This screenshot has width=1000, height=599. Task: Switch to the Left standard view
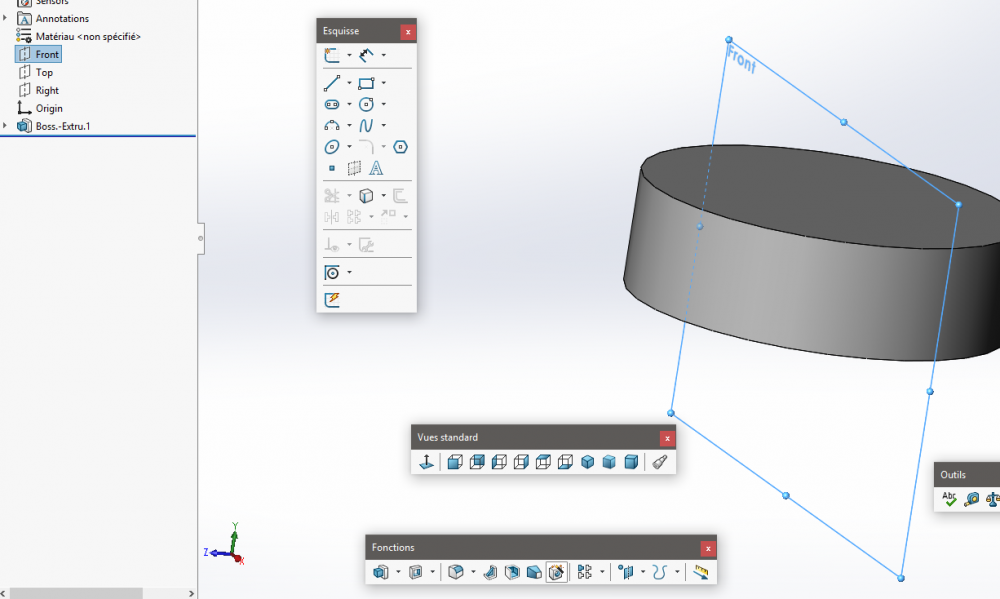point(499,462)
